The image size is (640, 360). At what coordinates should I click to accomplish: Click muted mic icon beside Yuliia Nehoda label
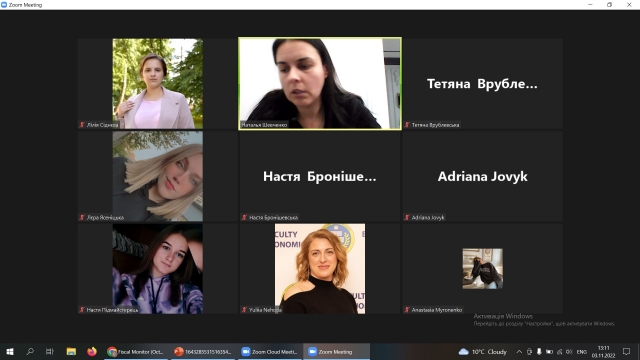(x=244, y=310)
